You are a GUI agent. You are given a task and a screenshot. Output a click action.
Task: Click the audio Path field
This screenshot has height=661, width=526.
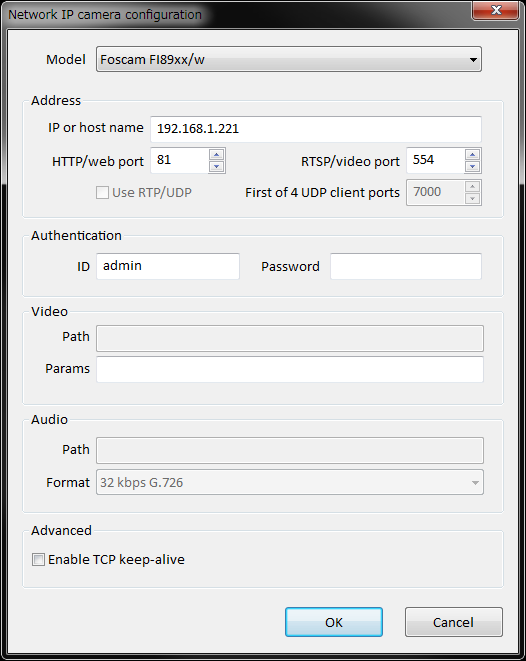pos(290,451)
